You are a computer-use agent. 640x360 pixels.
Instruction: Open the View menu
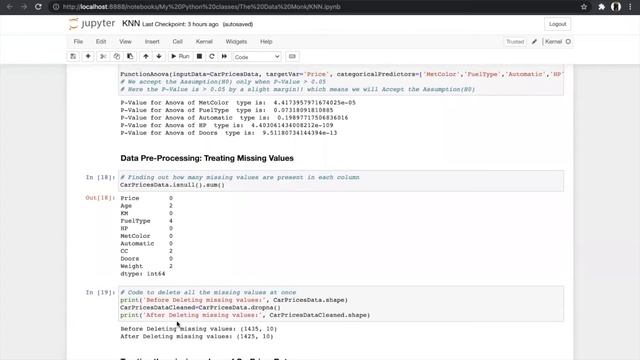click(125, 42)
